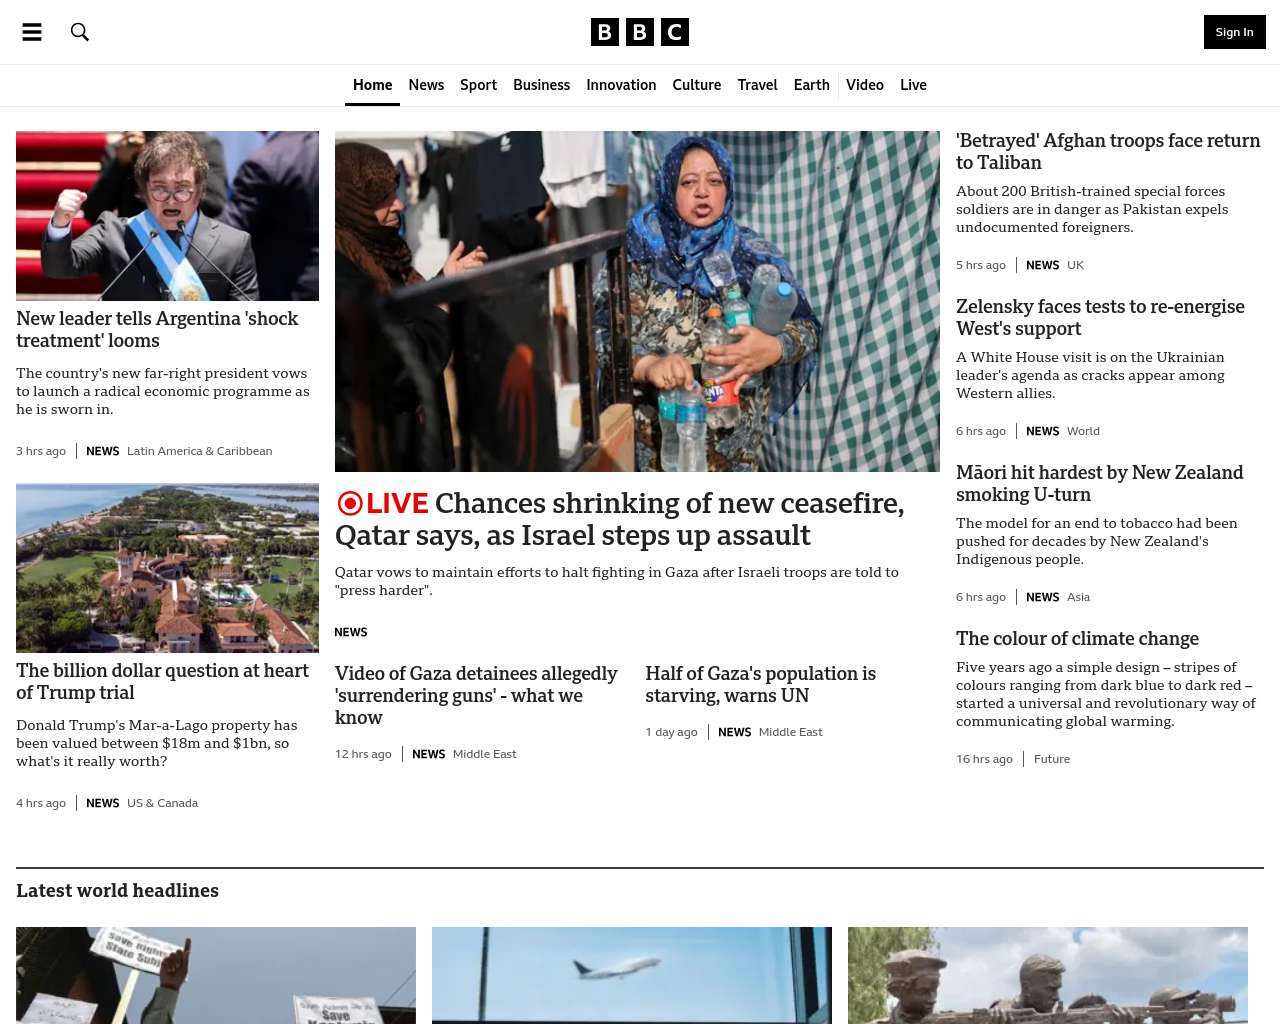Open the Argentina president photo thumbnail
Viewport: 1280px width, 1024px height.
167,216
